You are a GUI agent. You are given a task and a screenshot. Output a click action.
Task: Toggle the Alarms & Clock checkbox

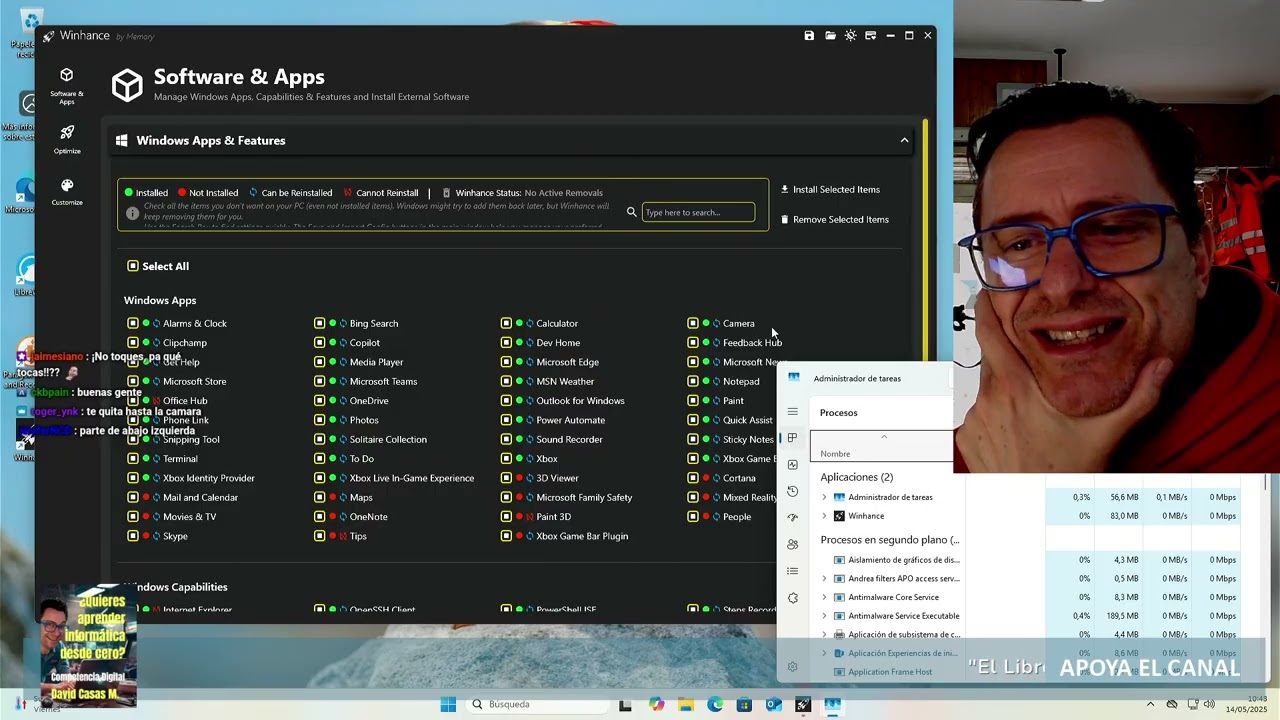point(133,323)
